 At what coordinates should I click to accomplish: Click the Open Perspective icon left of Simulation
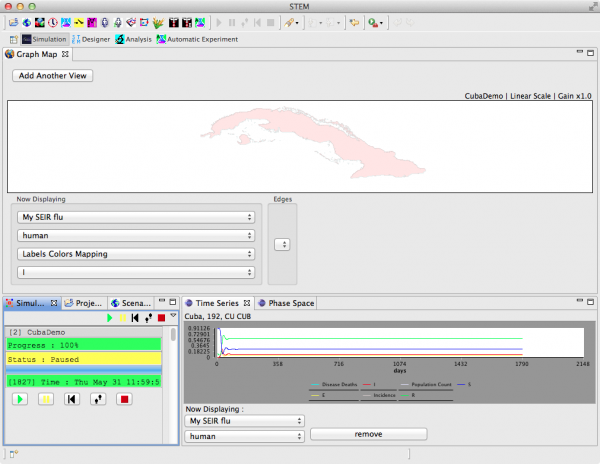tap(13, 39)
